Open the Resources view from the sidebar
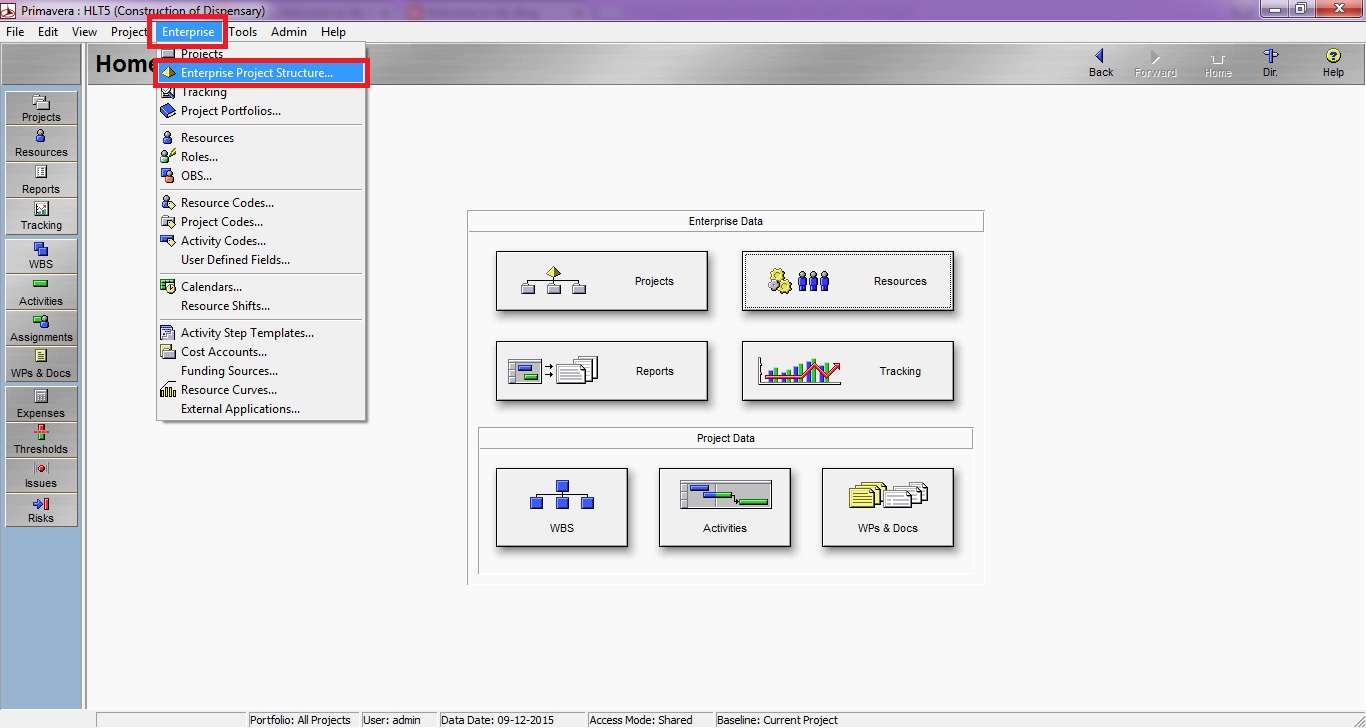The image size is (1366, 728). click(x=40, y=143)
